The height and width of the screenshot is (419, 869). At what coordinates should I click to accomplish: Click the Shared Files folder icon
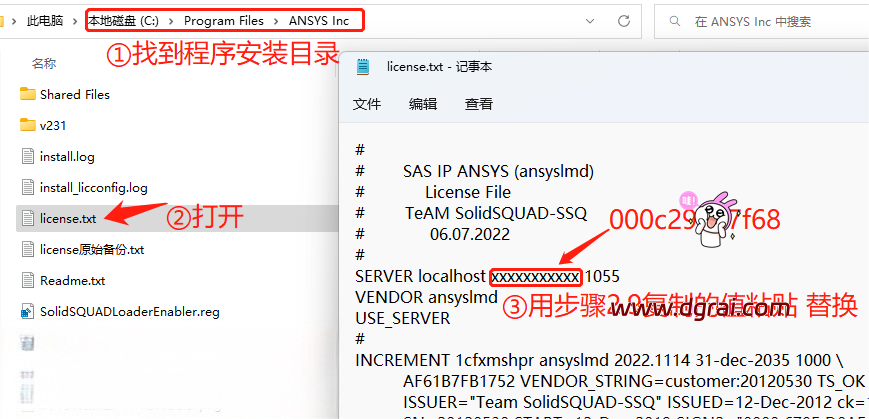point(28,94)
